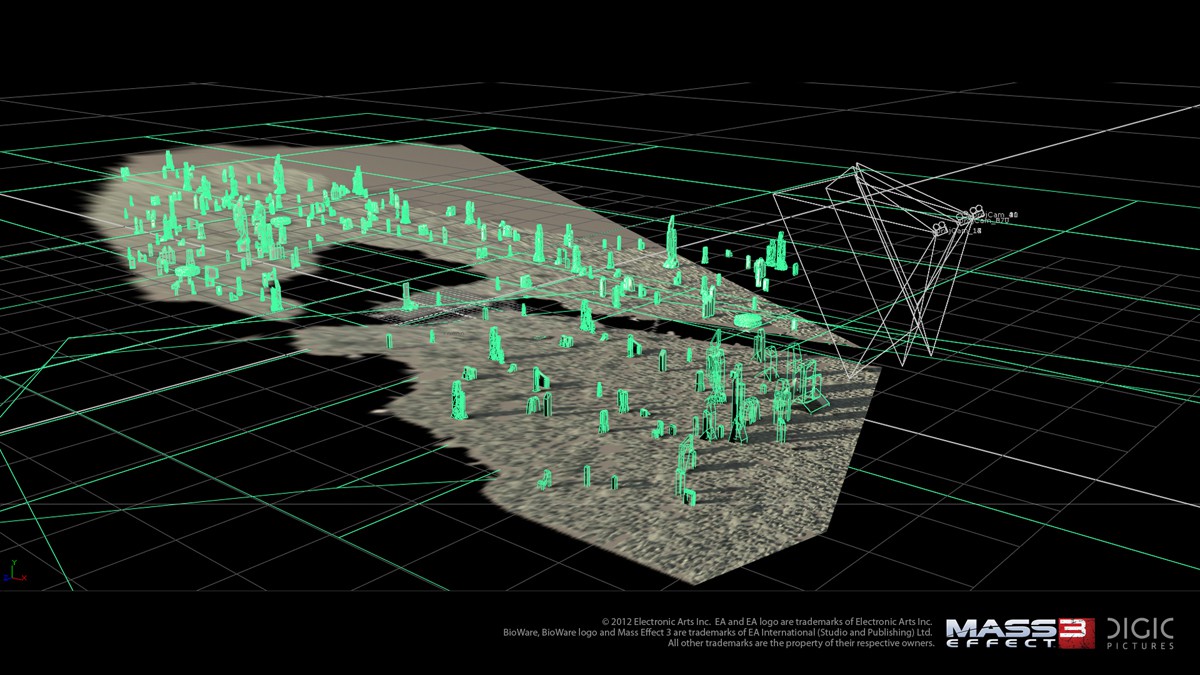The height and width of the screenshot is (675, 1200).
Task: Click the line starting 'BioWare, BioWare logo and Mass Effect 3'
Action: (717, 633)
